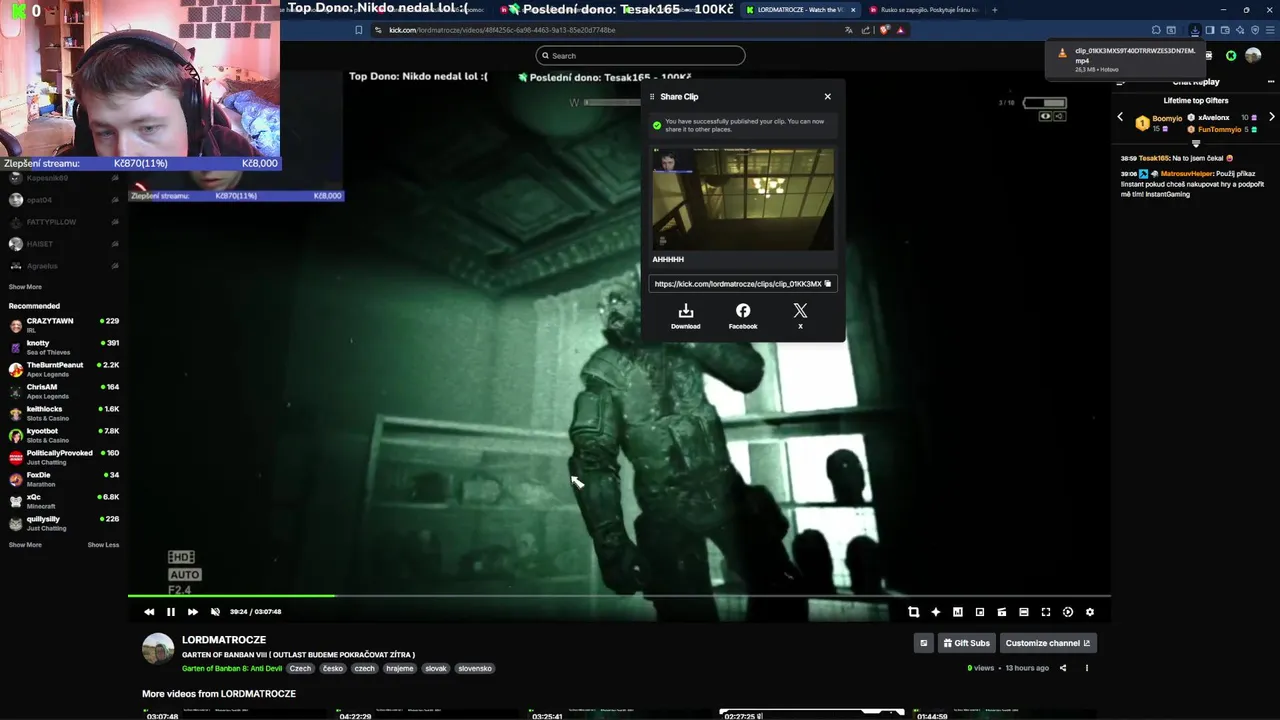Screen dimensions: 1280x720
Task: Skip forward using the fast-forward button
Action: 193,612
